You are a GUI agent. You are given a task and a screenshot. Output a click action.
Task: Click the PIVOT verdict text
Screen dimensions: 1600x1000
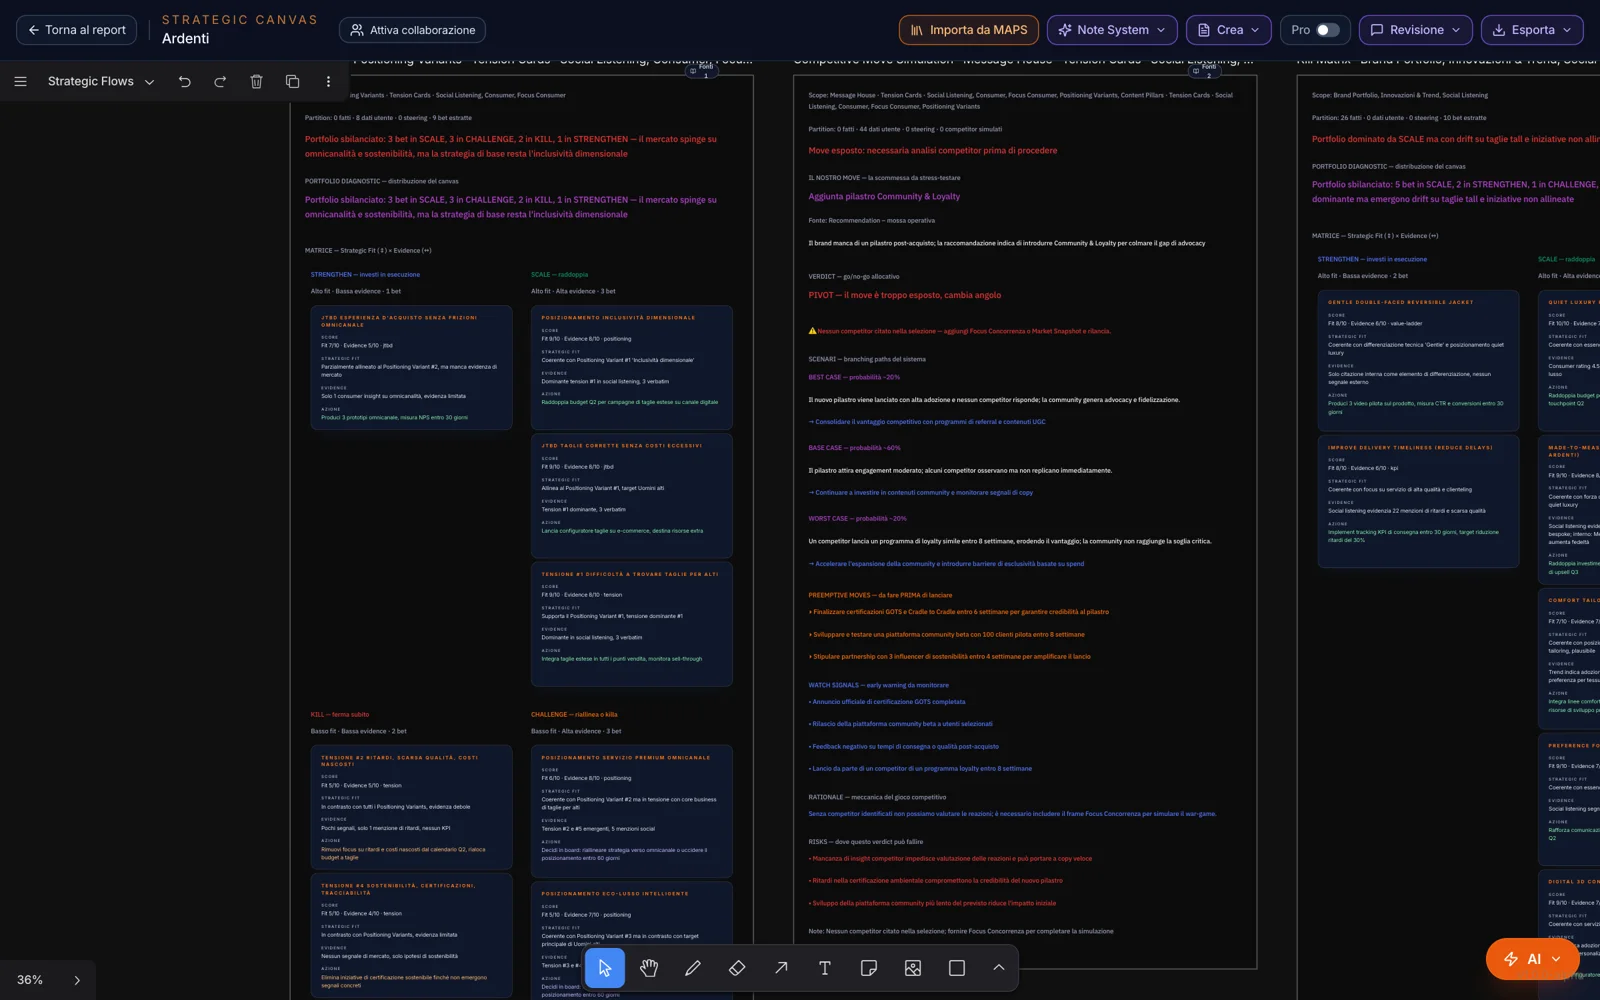click(905, 295)
